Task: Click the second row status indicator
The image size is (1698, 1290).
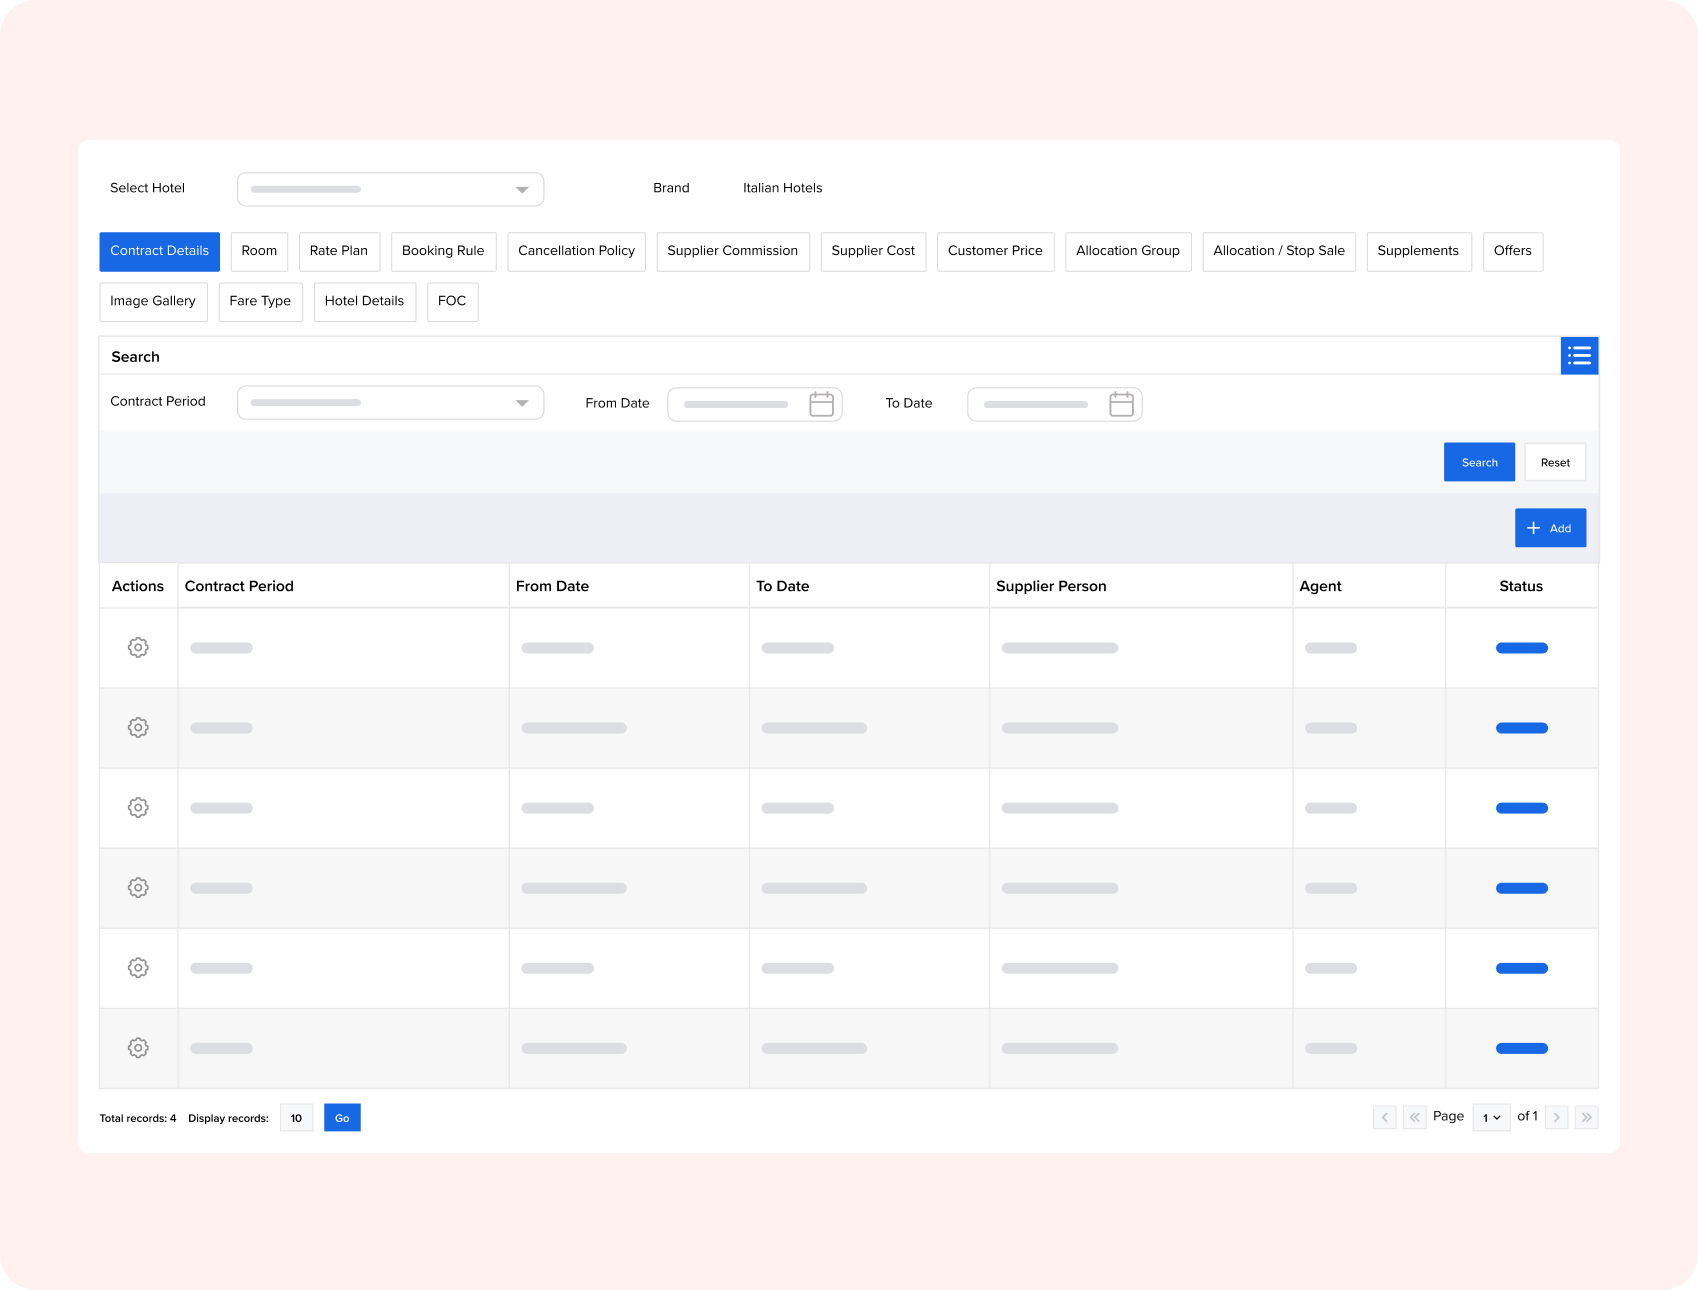Action: [x=1521, y=728]
